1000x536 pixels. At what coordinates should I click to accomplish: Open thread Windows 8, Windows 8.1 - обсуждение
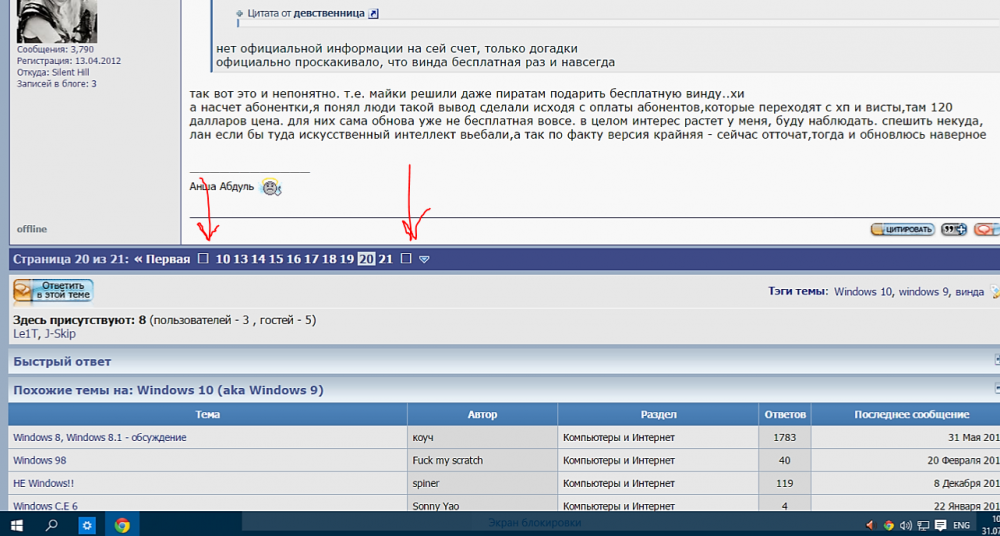tap(99, 438)
